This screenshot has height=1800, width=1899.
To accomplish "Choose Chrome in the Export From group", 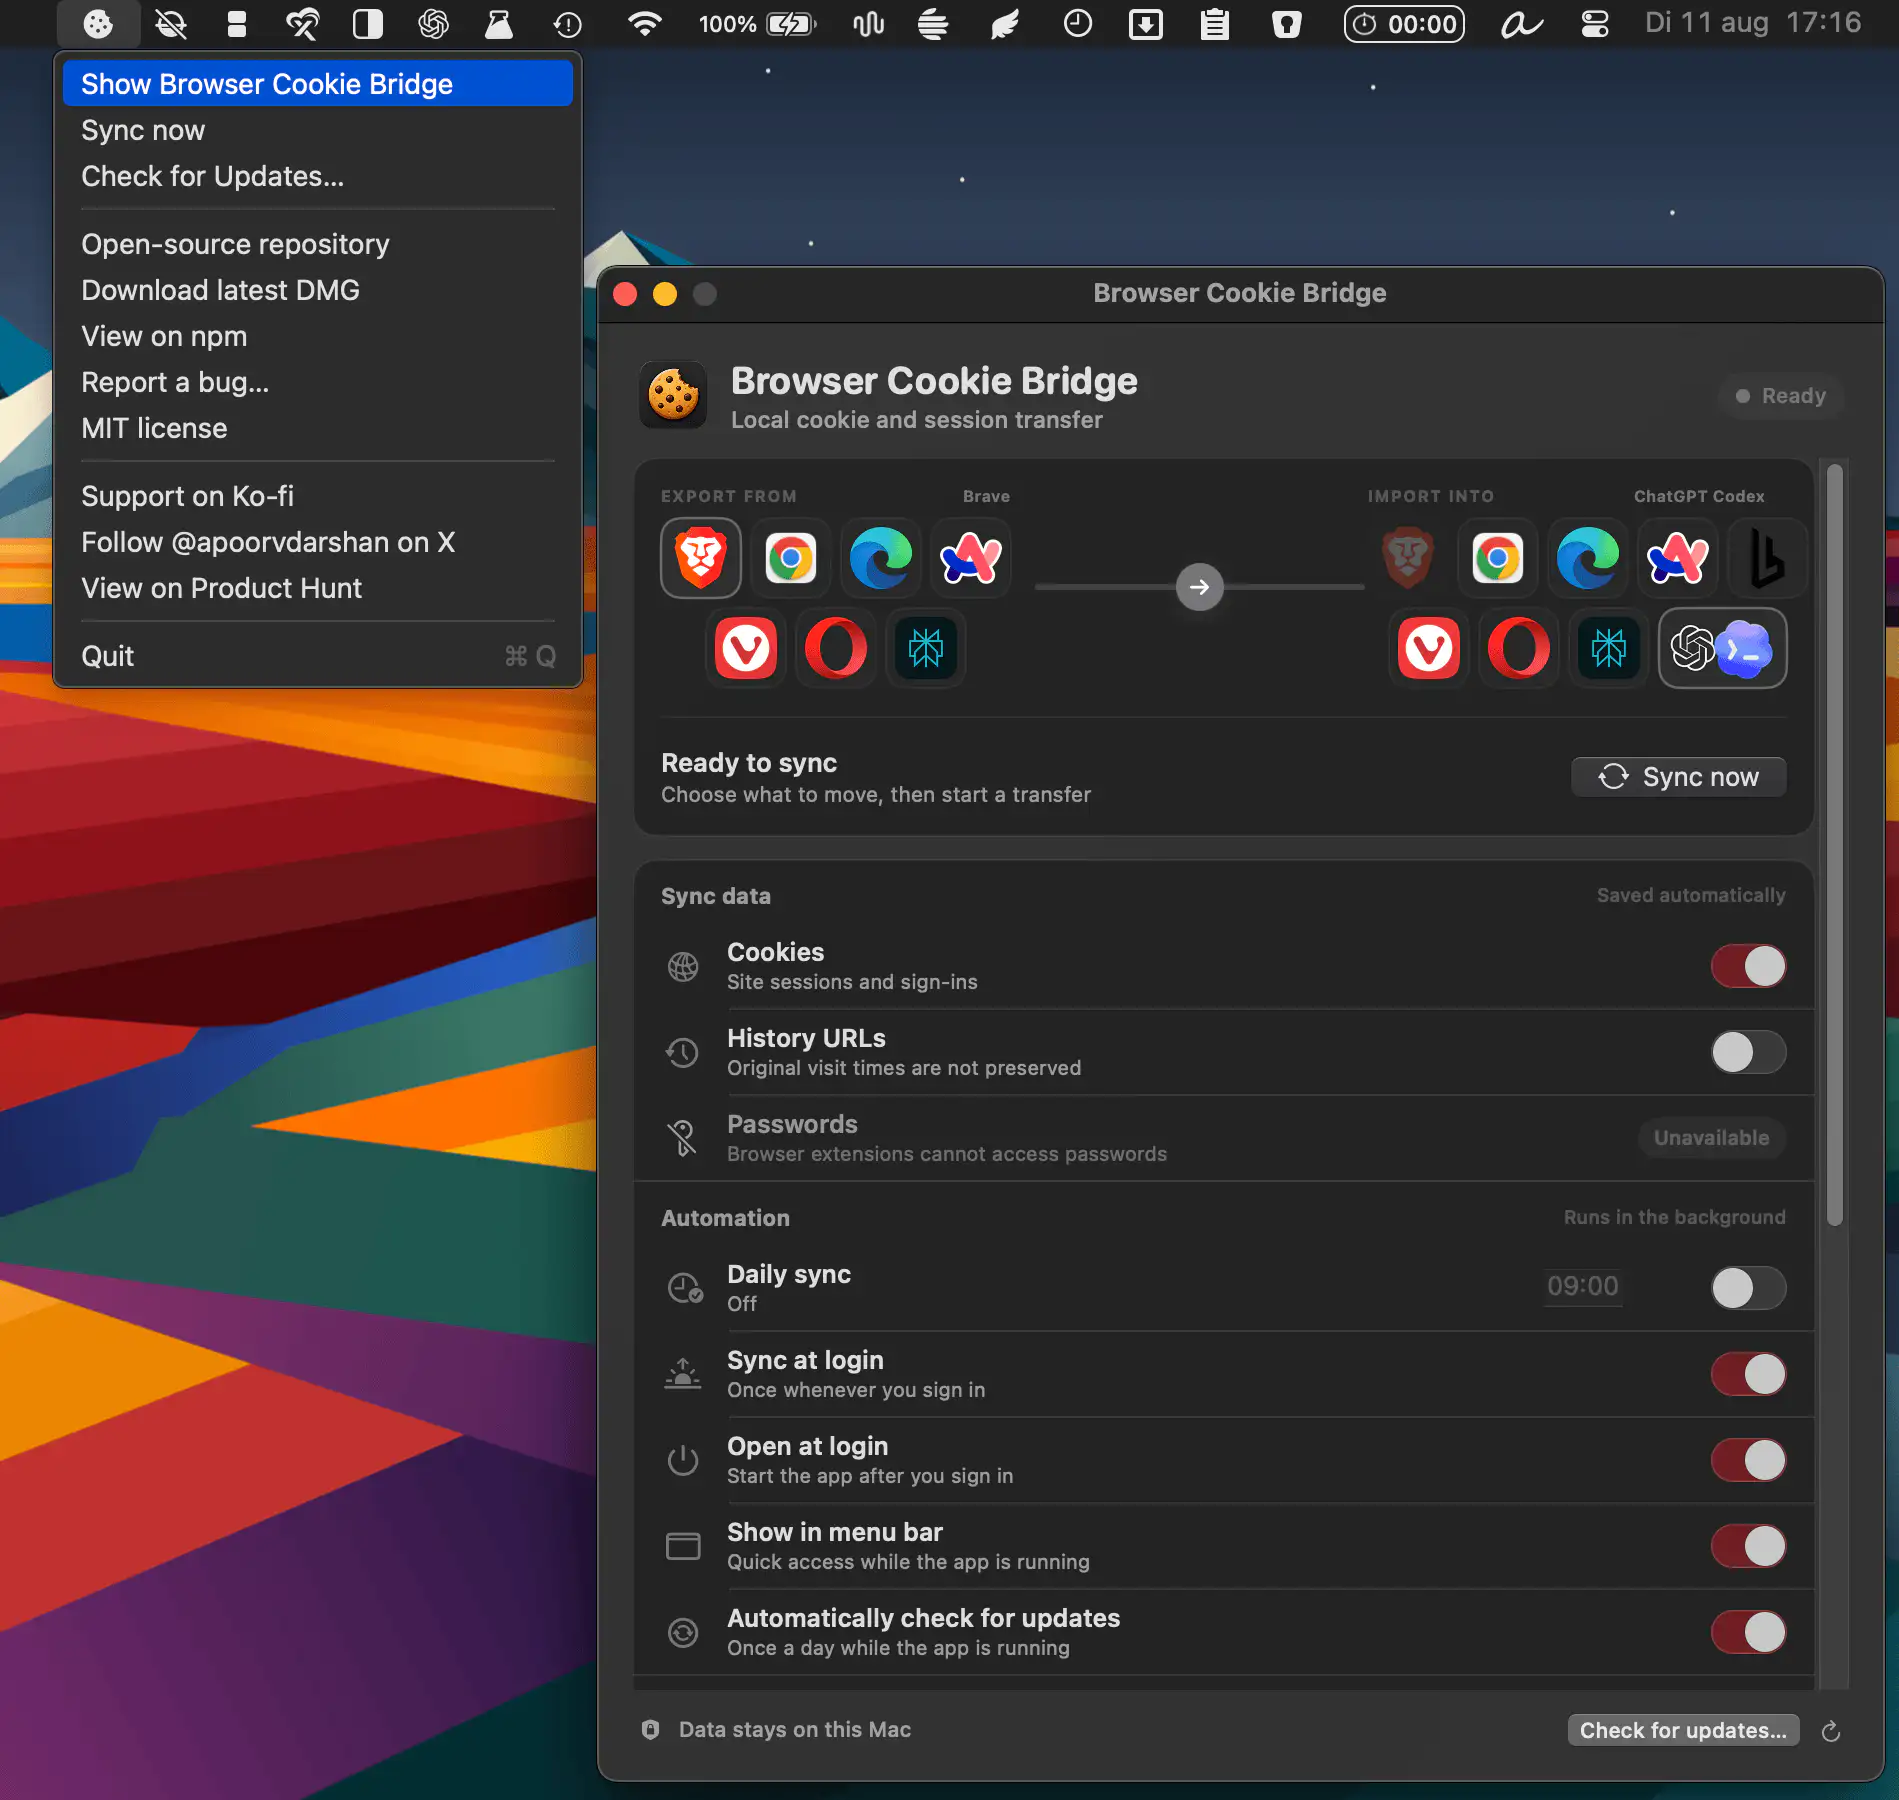I will (791, 558).
